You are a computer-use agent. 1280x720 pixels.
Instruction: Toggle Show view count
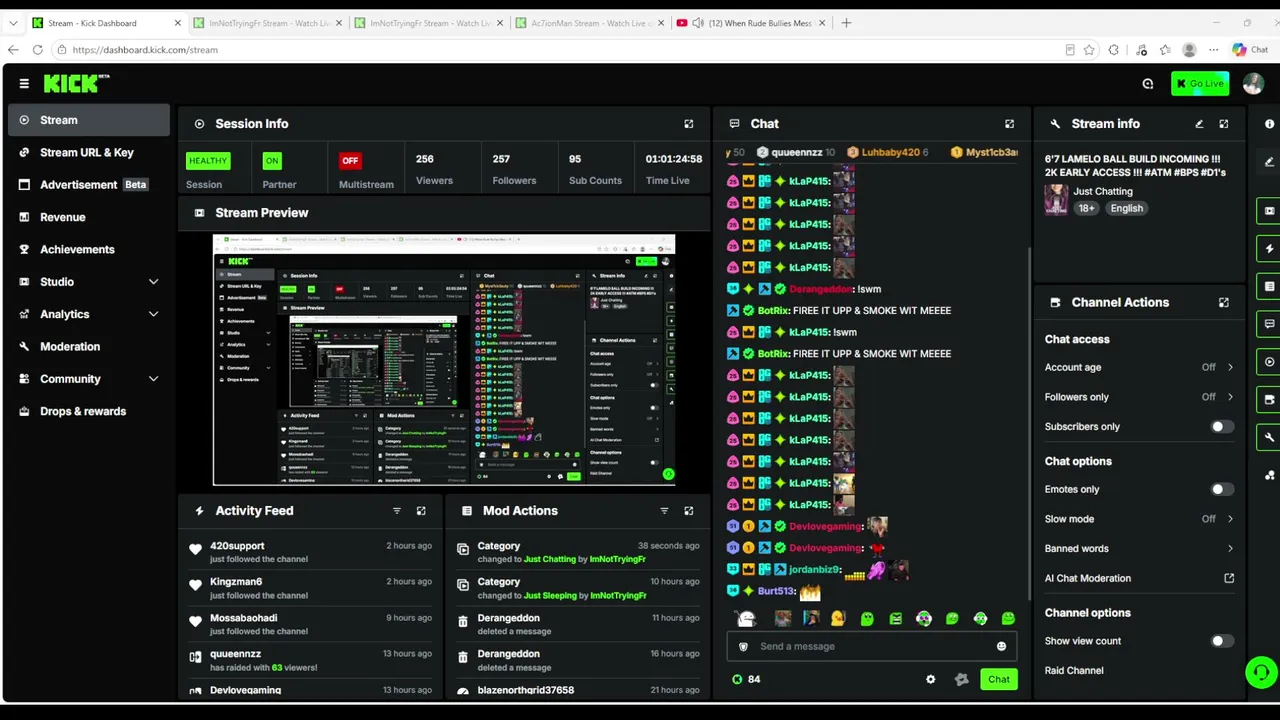(x=1222, y=641)
